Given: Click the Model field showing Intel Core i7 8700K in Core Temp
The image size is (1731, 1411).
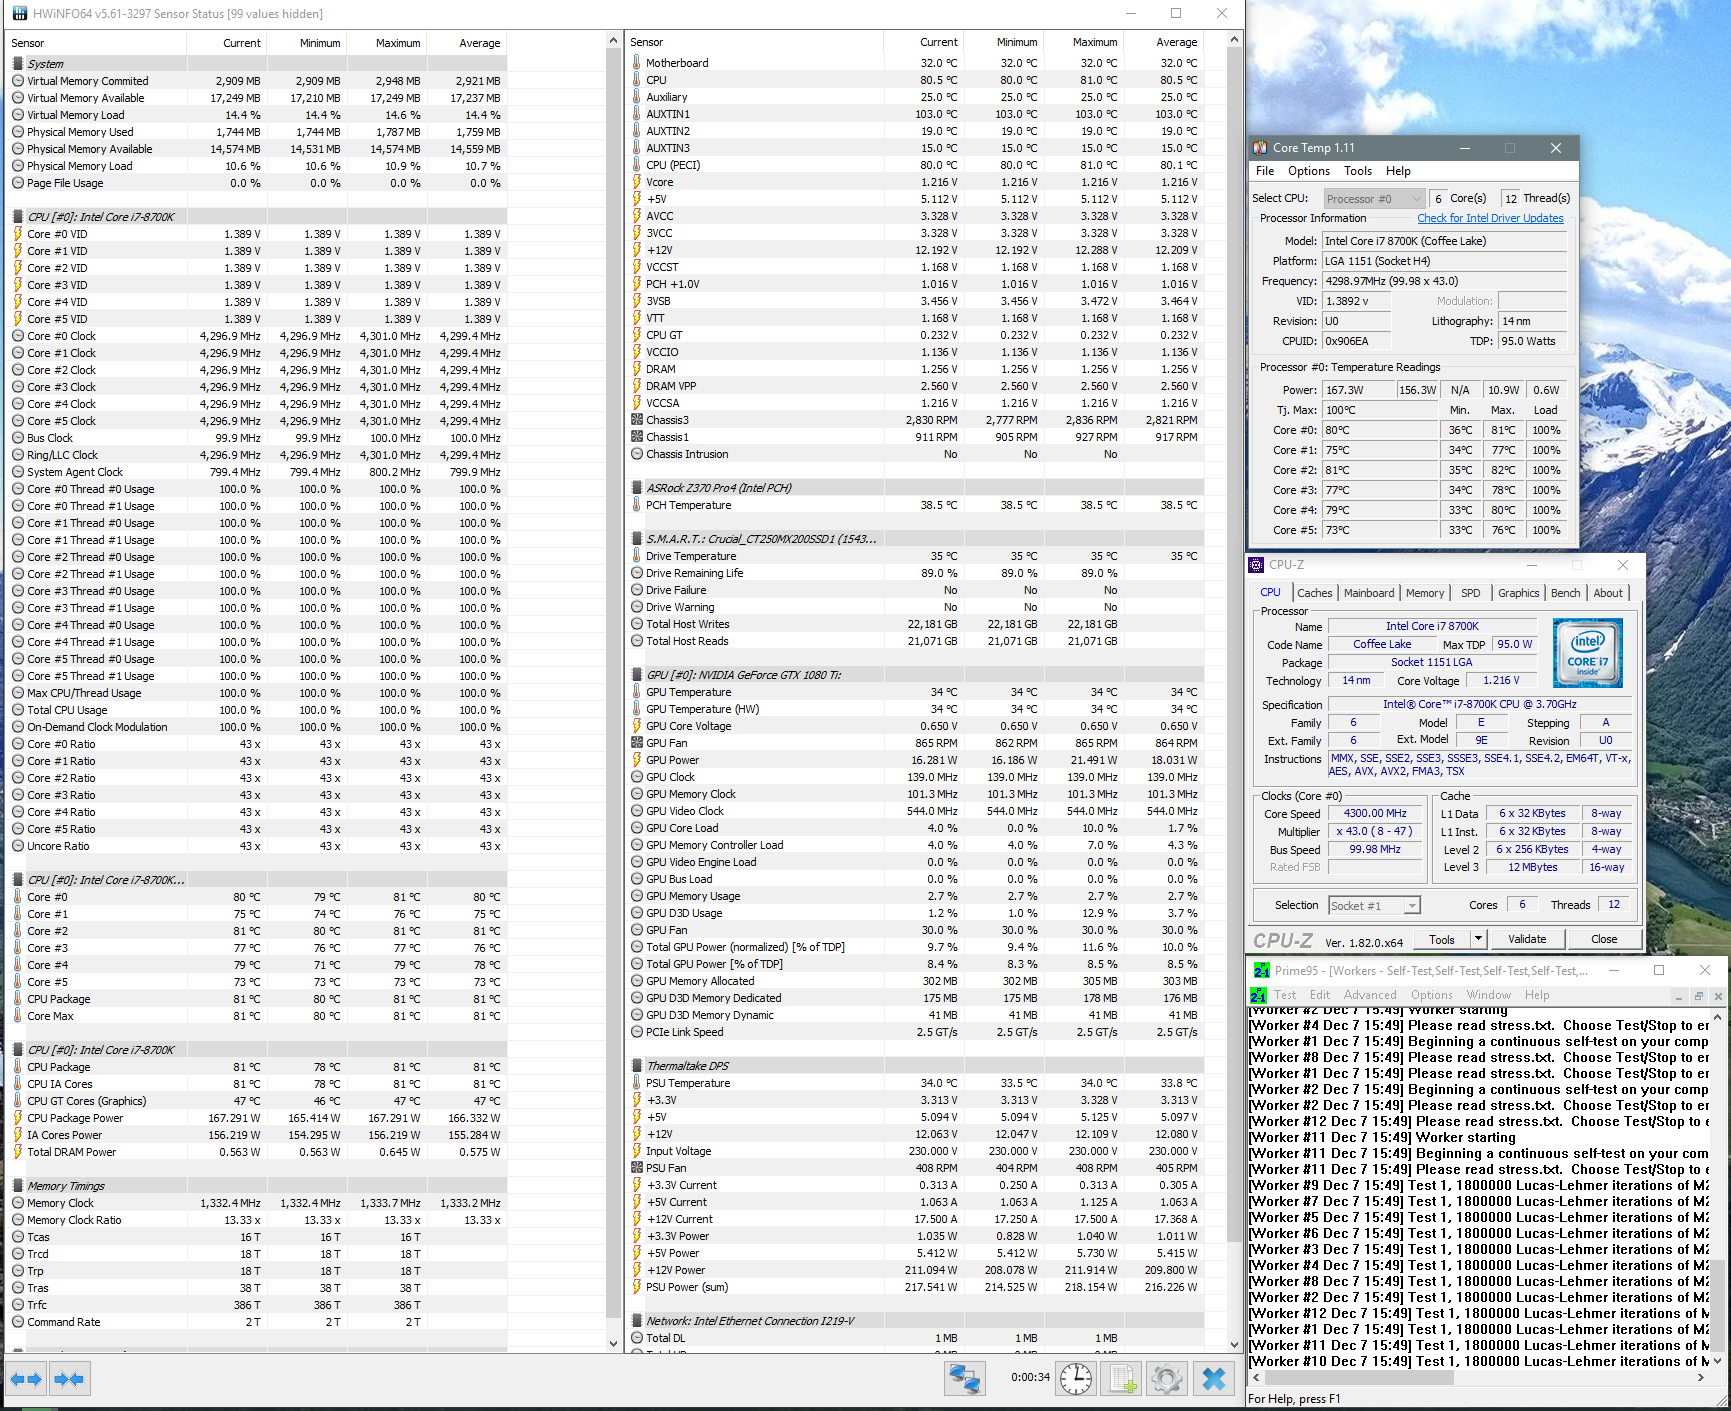Looking at the screenshot, I should coord(1444,241).
